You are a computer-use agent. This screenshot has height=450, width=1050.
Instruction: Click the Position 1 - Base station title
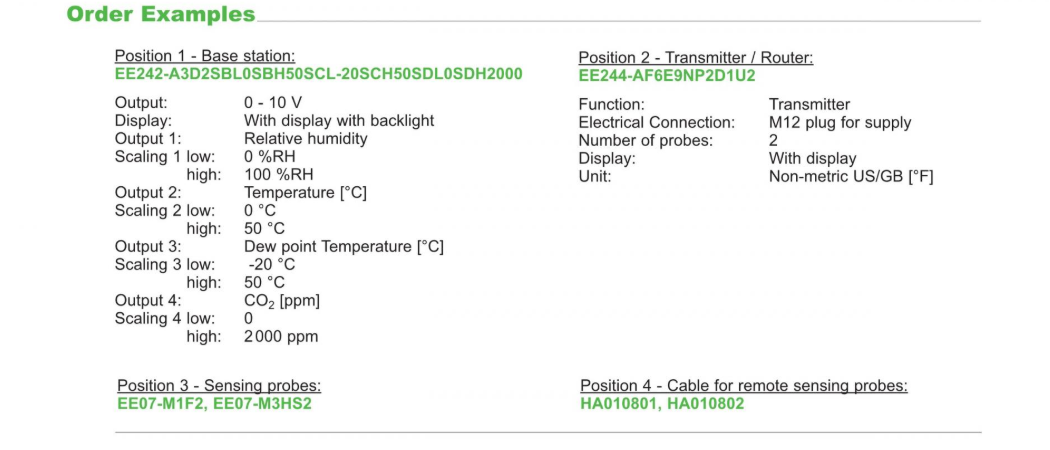(x=204, y=56)
